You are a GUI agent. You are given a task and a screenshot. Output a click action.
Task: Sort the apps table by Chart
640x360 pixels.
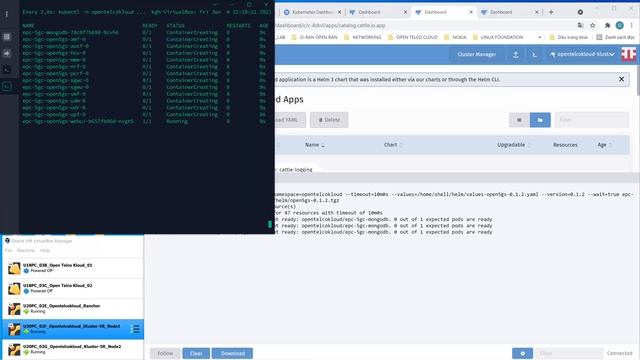pyautogui.click(x=393, y=145)
